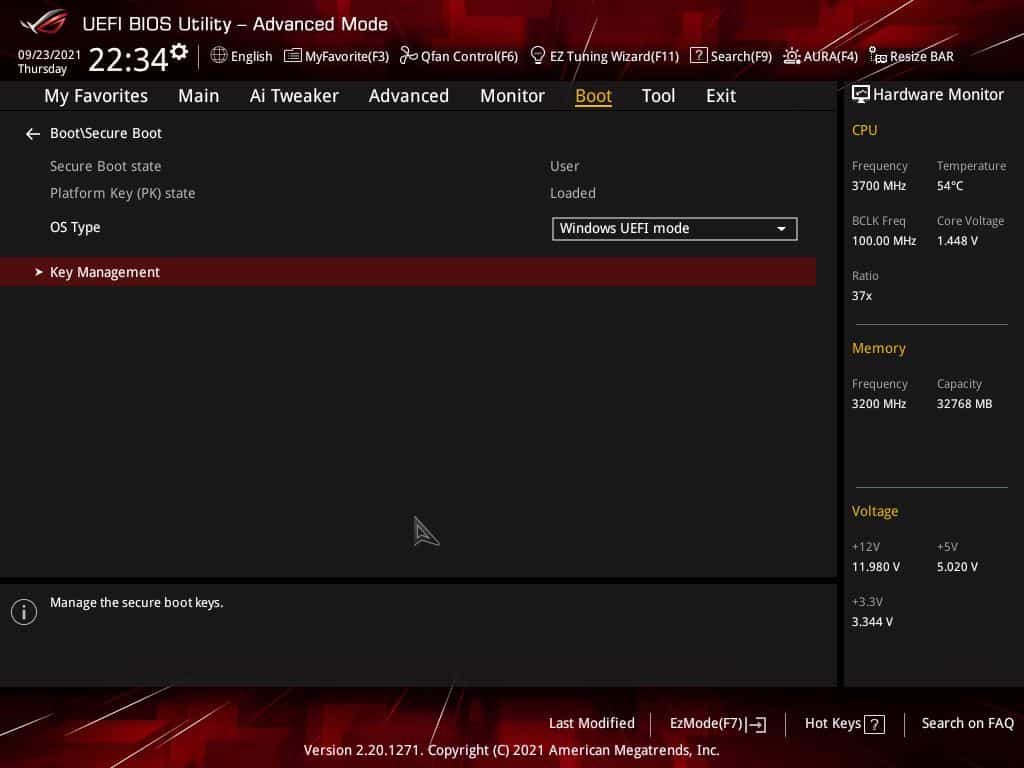Go to the Monitor tab
Image resolution: width=1024 pixels, height=768 pixels.
click(512, 96)
